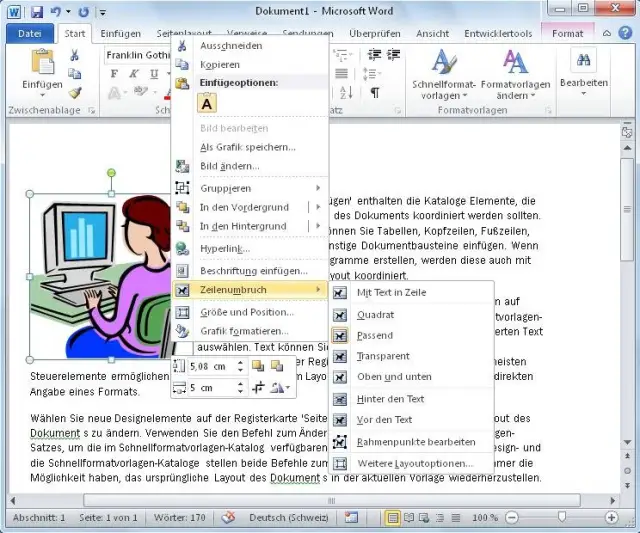The image size is (640, 533).
Task: Choose Größe und Position menu entry
Action: tap(250, 312)
